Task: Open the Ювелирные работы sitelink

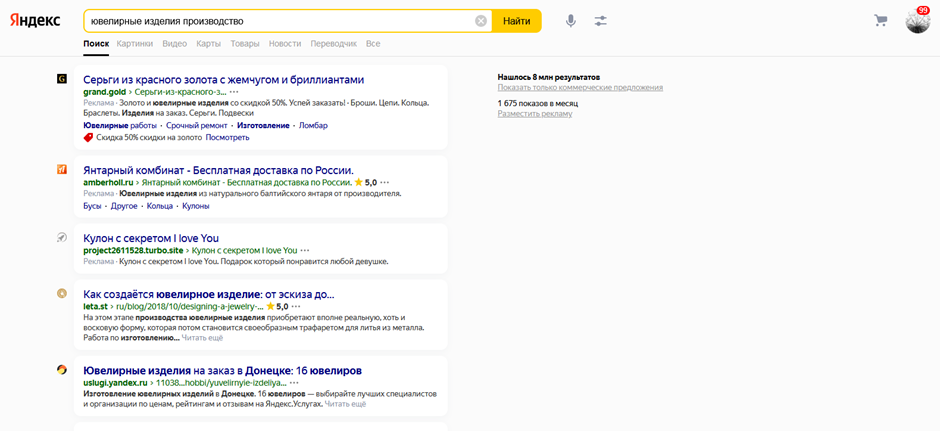Action: [x=120, y=125]
